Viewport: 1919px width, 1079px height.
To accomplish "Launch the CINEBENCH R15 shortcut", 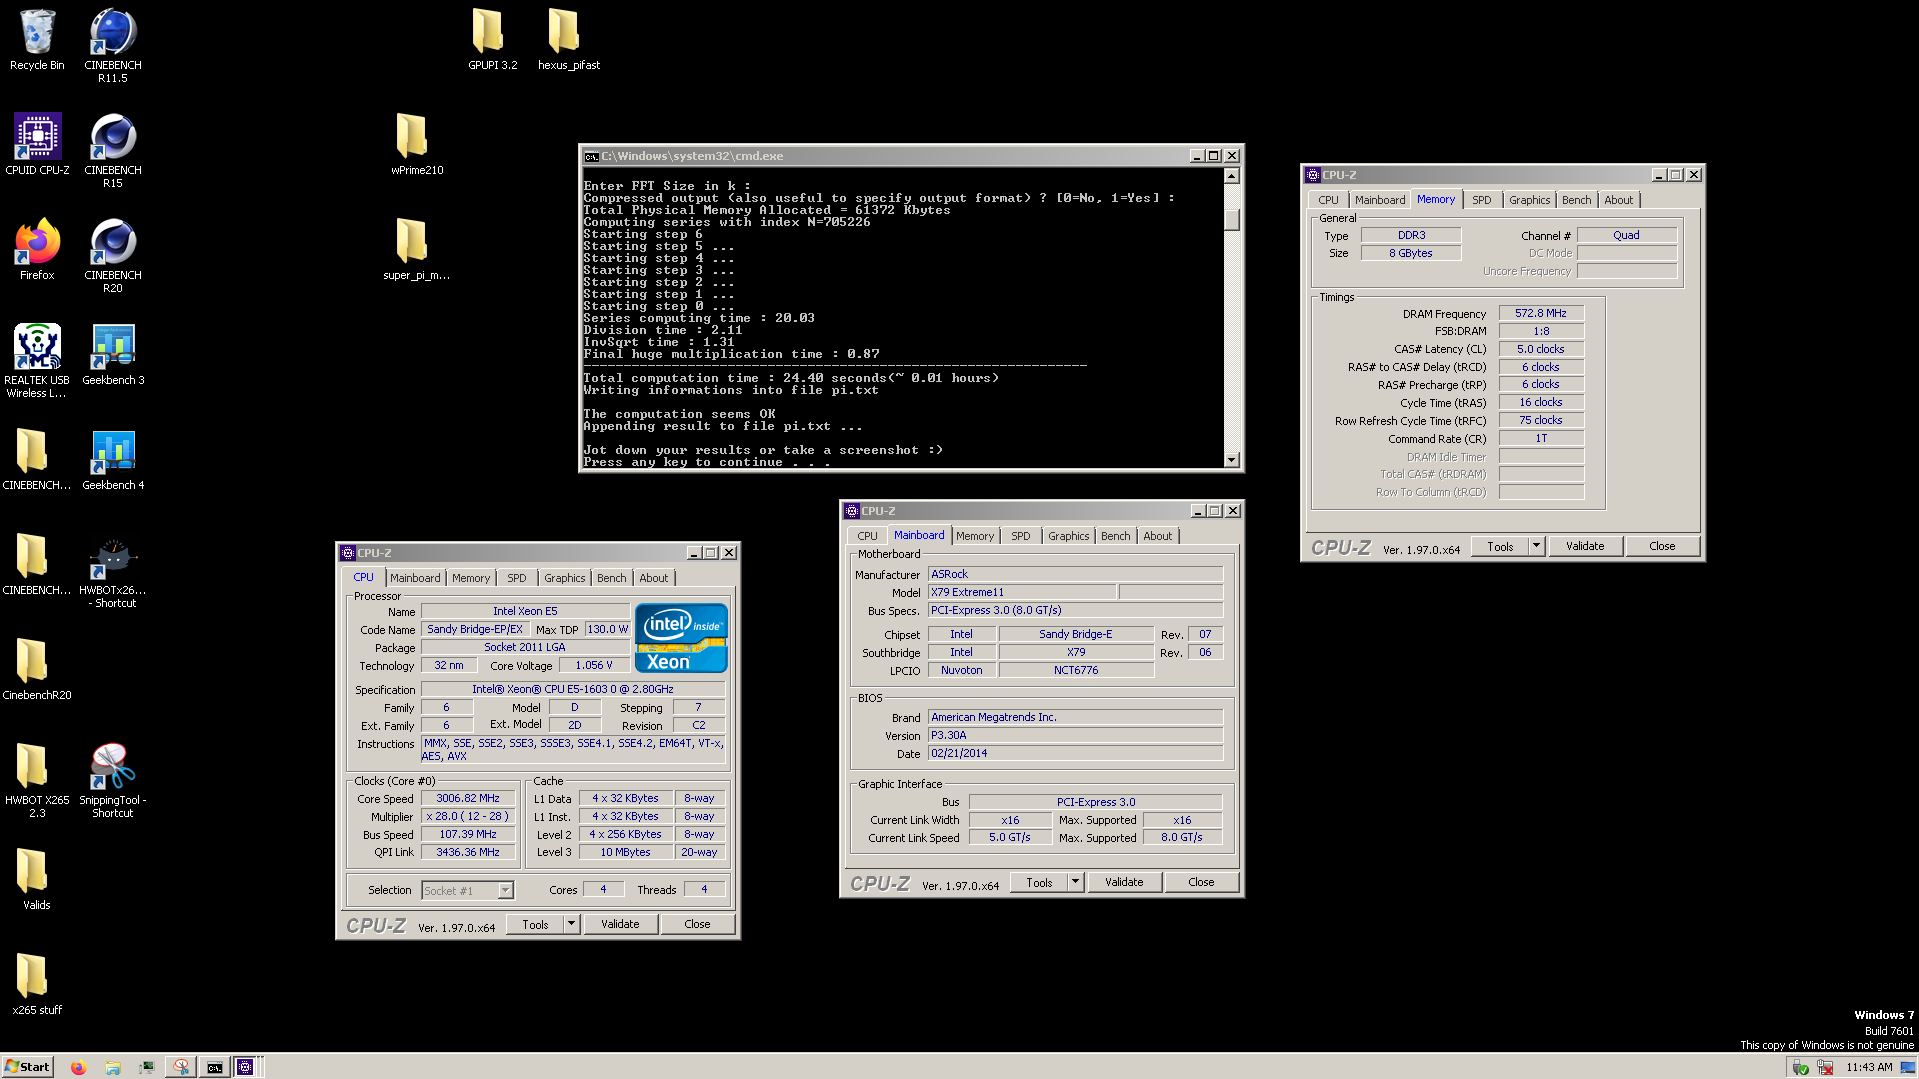I will click(113, 150).
